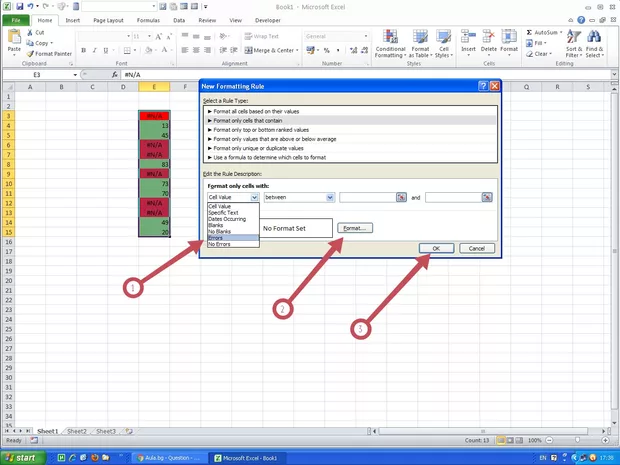Click column Q header

(526, 87)
